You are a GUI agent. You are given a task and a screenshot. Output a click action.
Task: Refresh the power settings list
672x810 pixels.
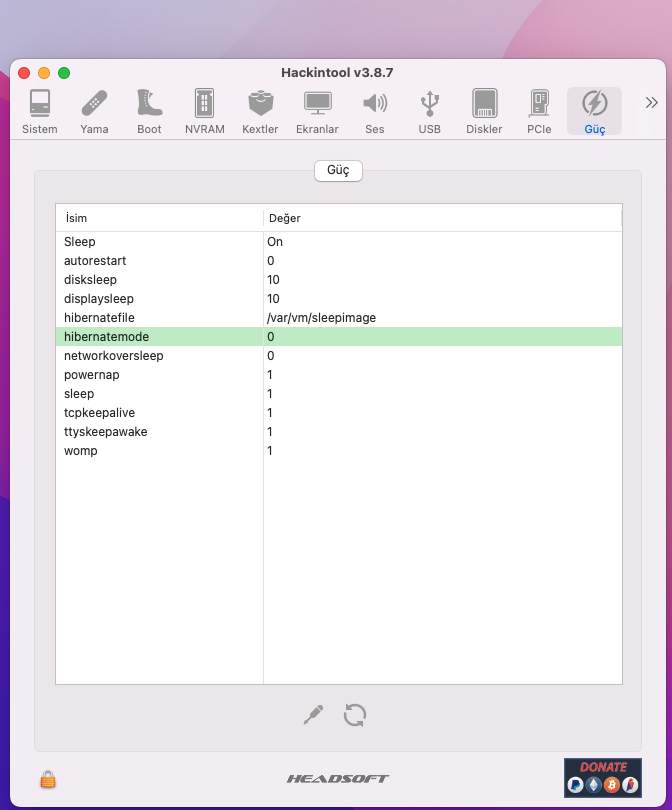[x=355, y=715]
